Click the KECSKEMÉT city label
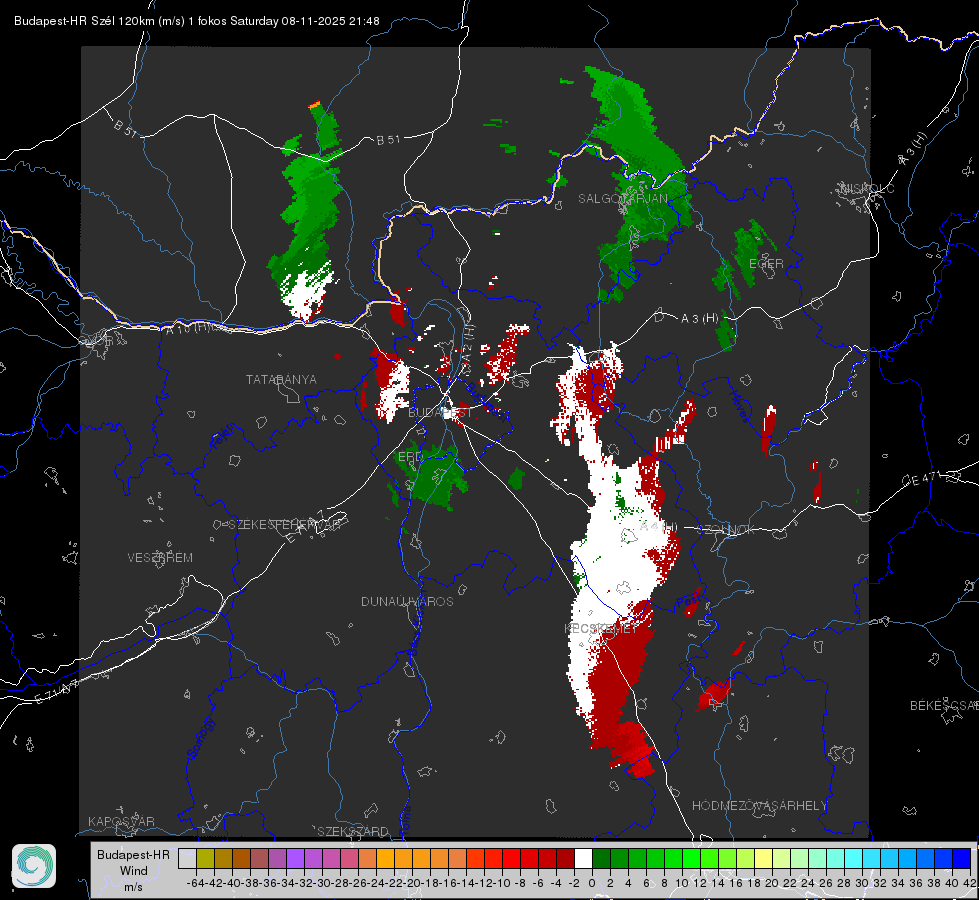The height and width of the screenshot is (900, 979). [601, 628]
